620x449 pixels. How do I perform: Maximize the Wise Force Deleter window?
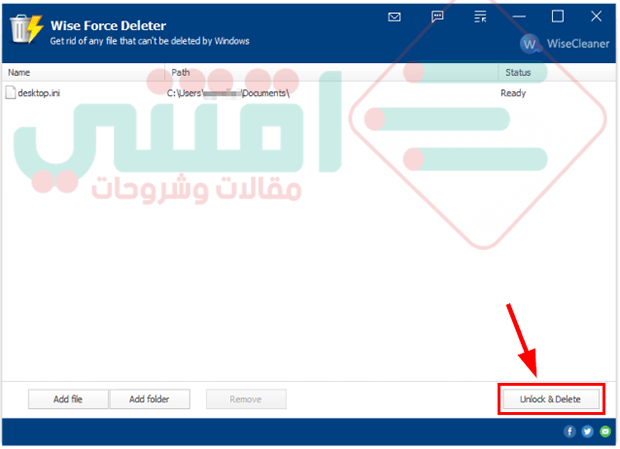pos(558,17)
